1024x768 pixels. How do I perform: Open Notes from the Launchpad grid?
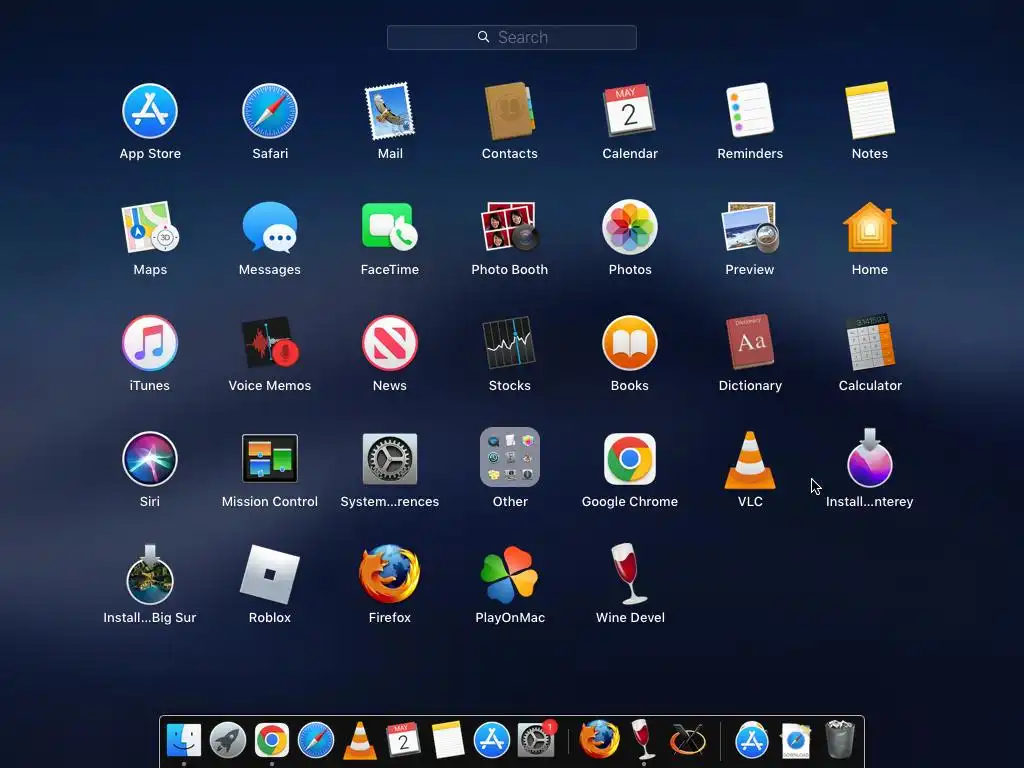coord(870,111)
